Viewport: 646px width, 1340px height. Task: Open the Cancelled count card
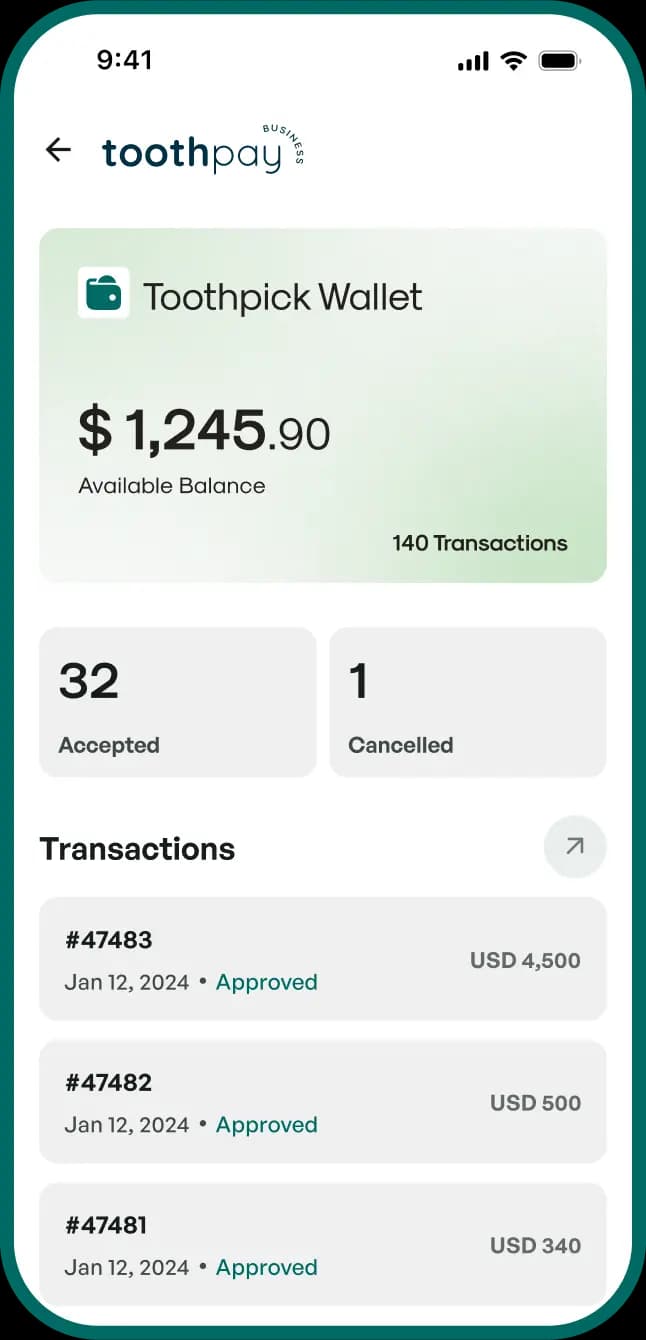[467, 702]
